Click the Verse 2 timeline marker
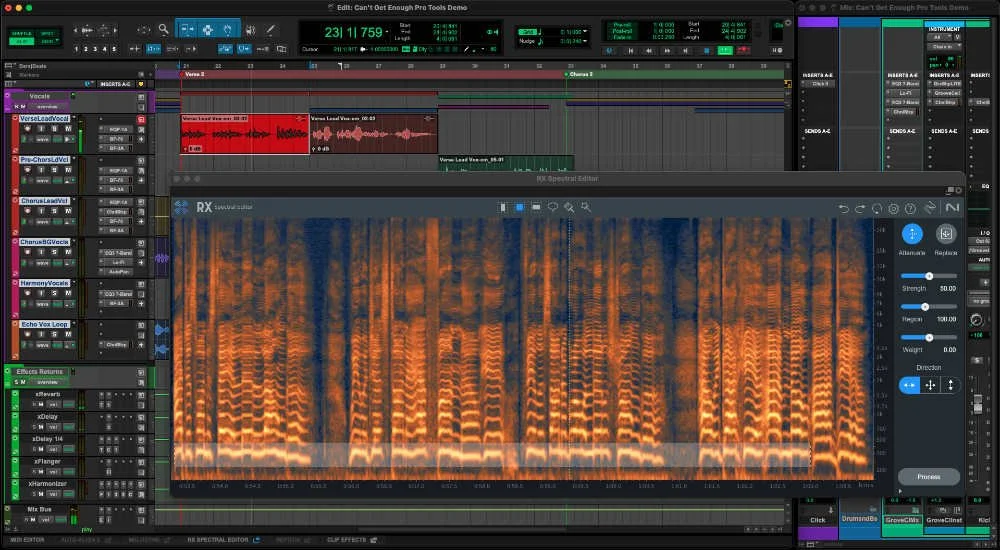Screen dimensions: 1000x550 click(x=193, y=75)
